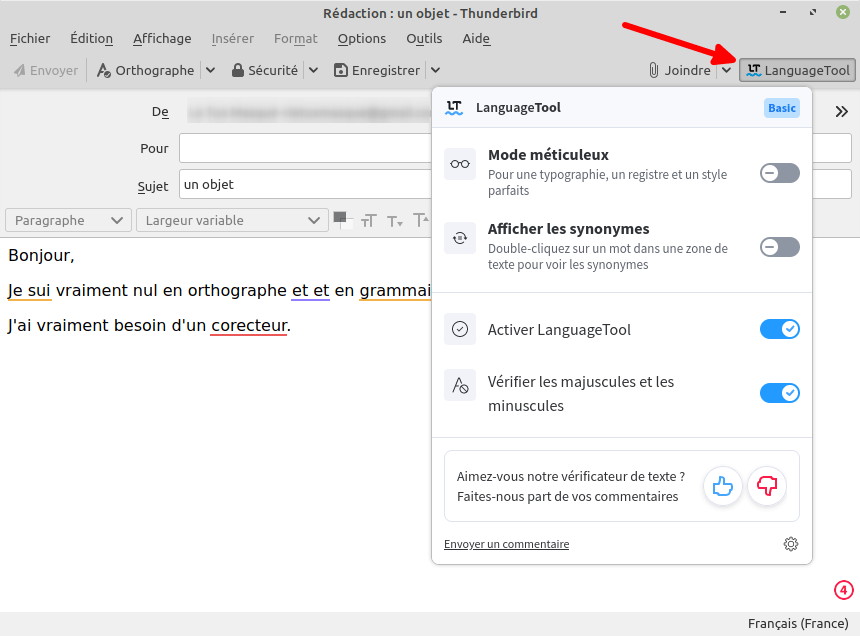Expand the Joindre dropdown arrow
Screen dimensions: 860x636
click(x=726, y=70)
